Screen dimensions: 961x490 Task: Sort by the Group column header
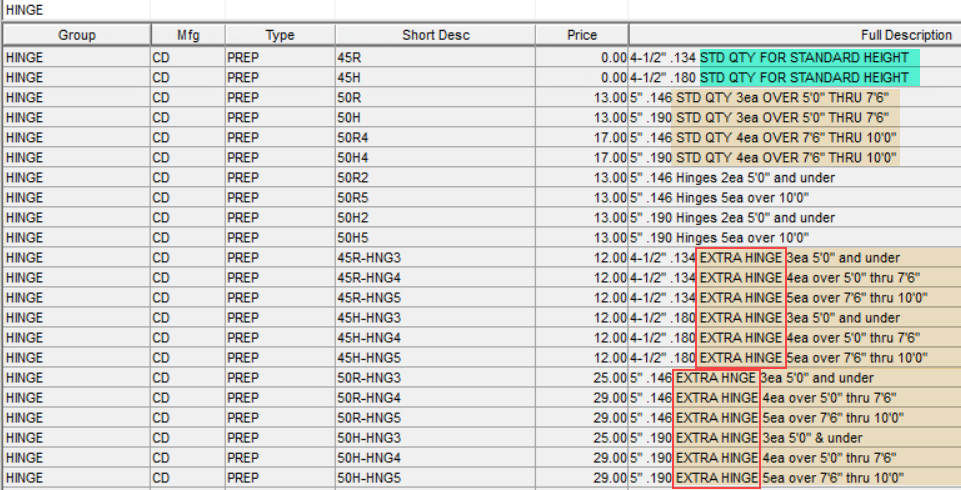[x=76, y=35]
